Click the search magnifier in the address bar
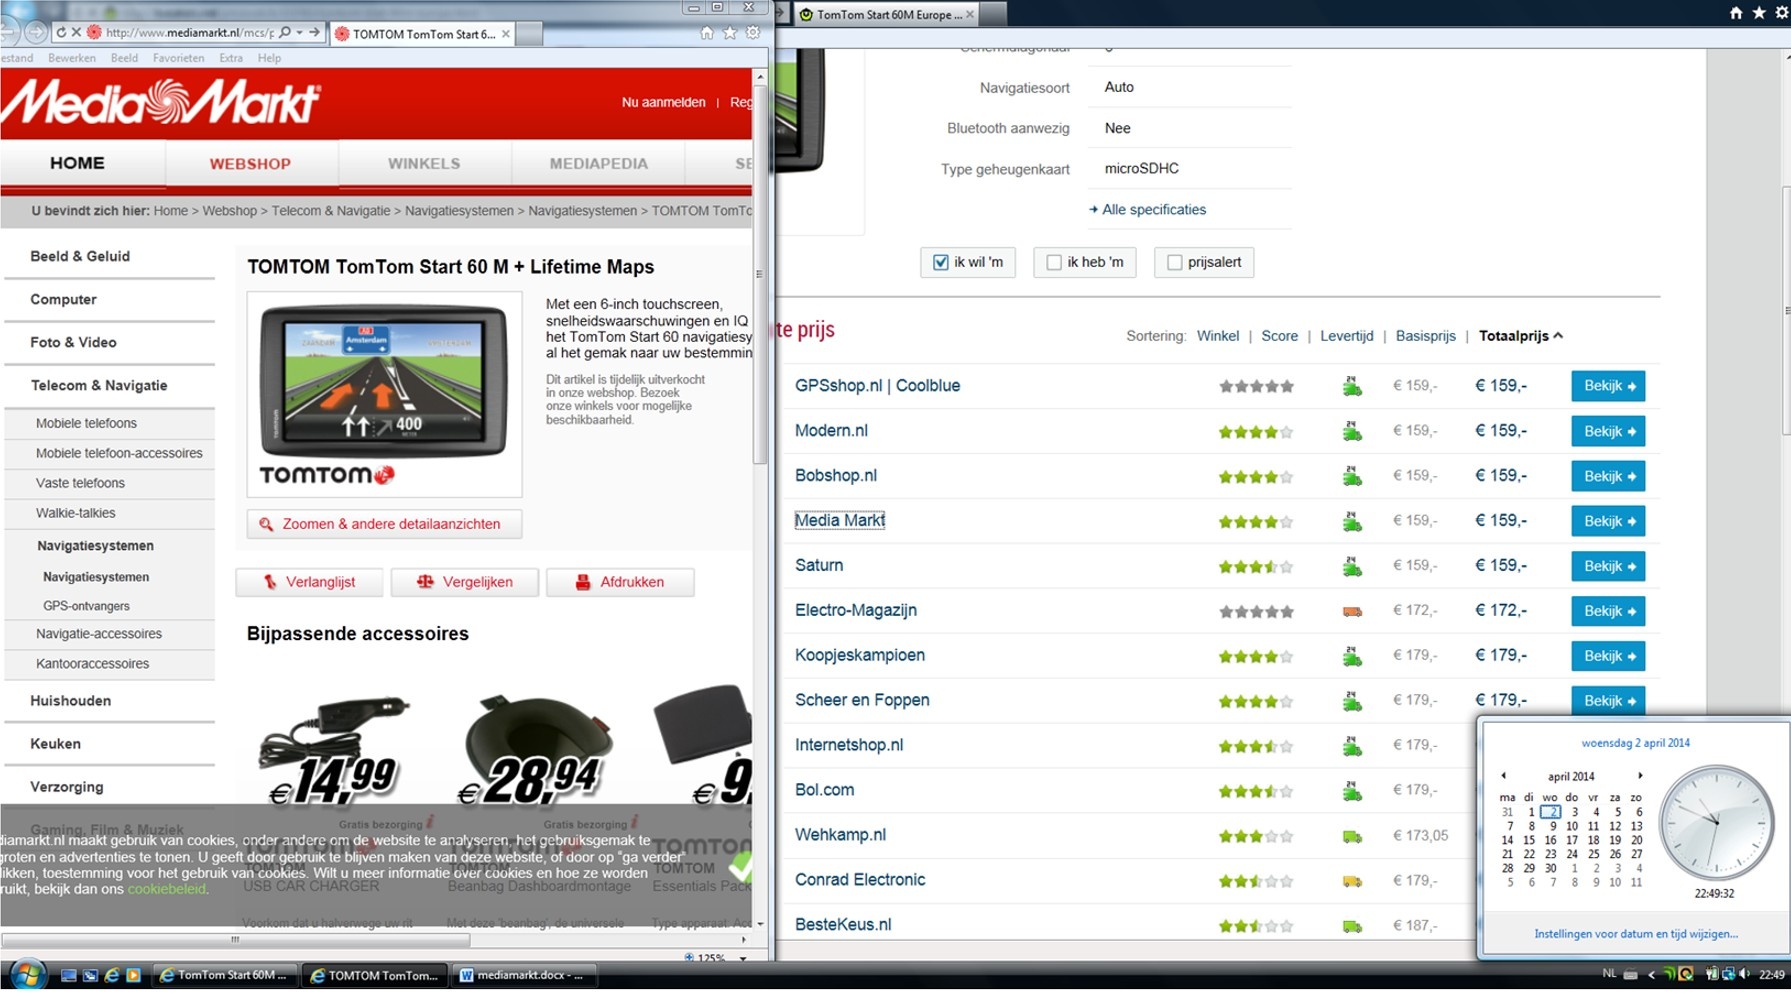1791x996 pixels. [285, 33]
